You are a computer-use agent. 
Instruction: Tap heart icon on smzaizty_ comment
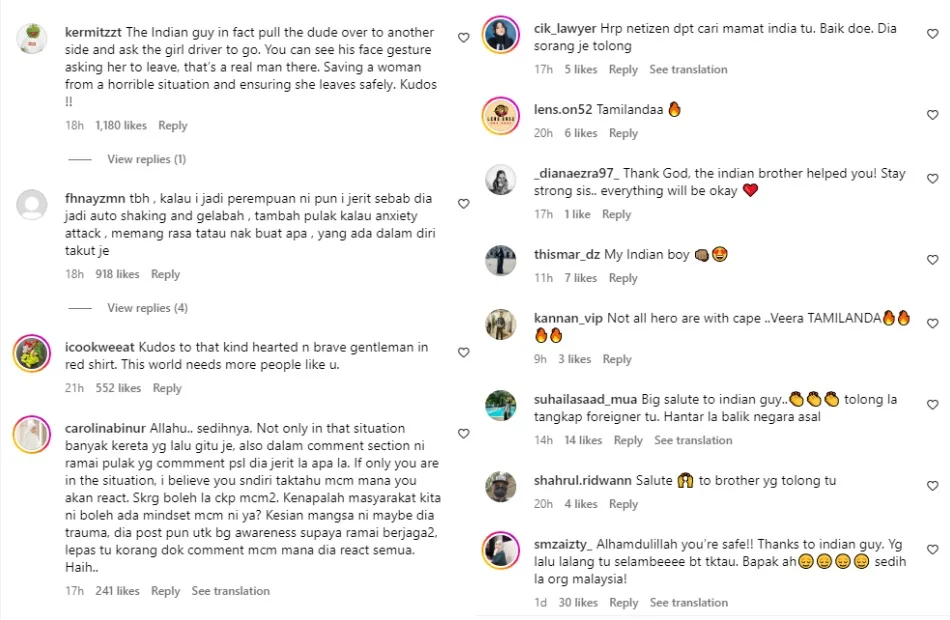(933, 550)
